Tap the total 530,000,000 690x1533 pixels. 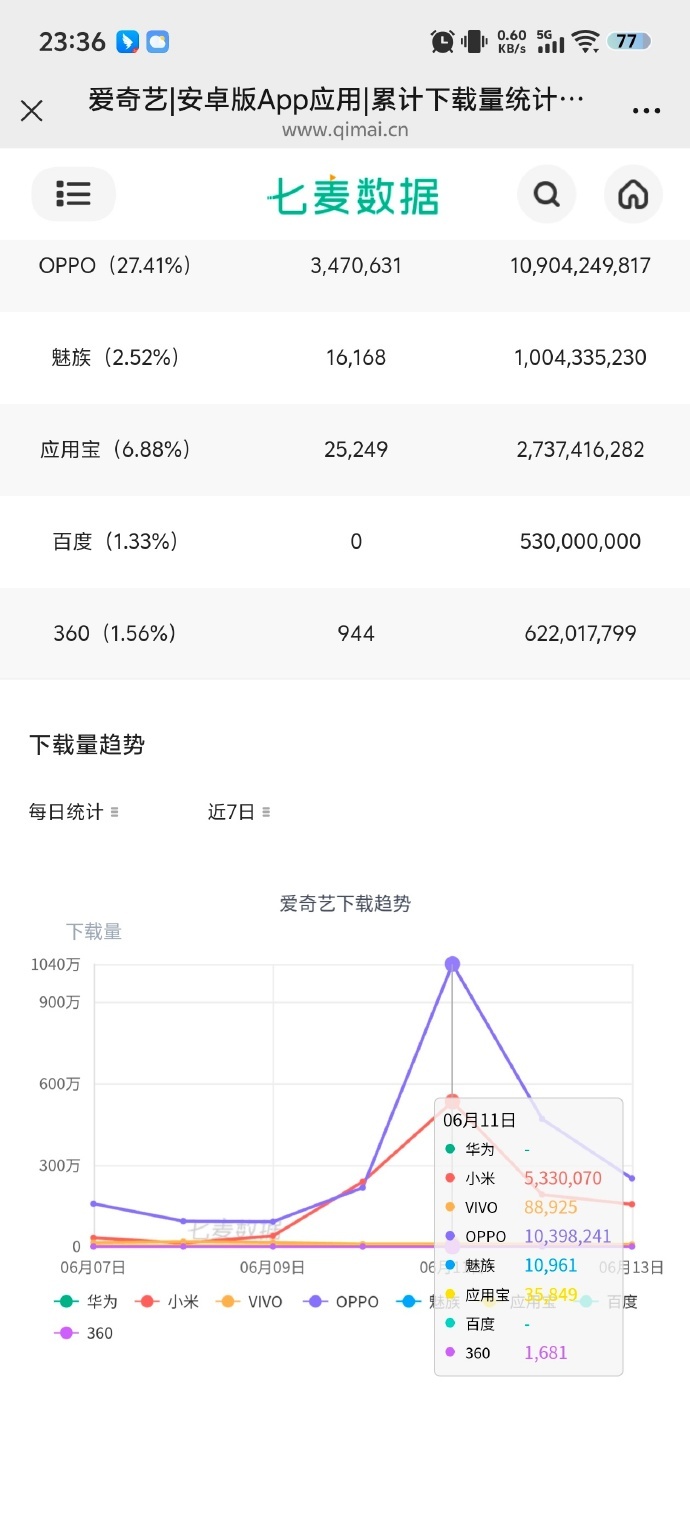click(x=580, y=542)
